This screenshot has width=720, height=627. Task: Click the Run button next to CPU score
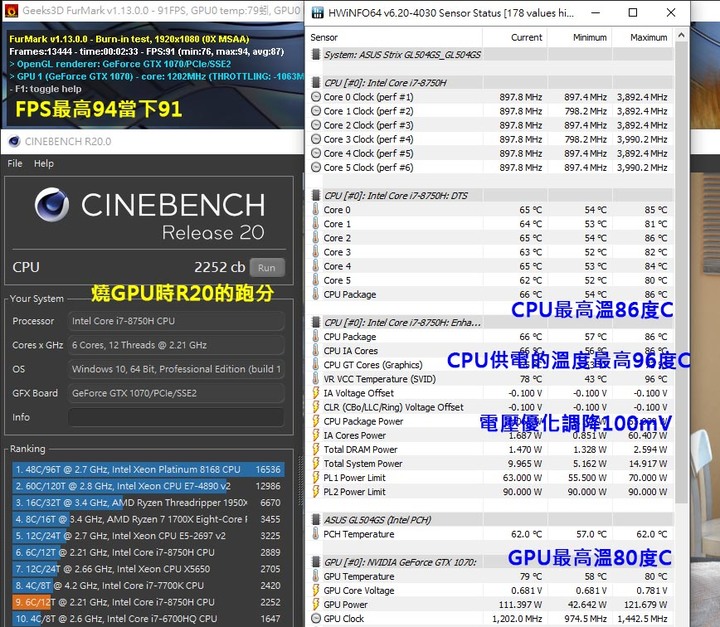tap(267, 267)
